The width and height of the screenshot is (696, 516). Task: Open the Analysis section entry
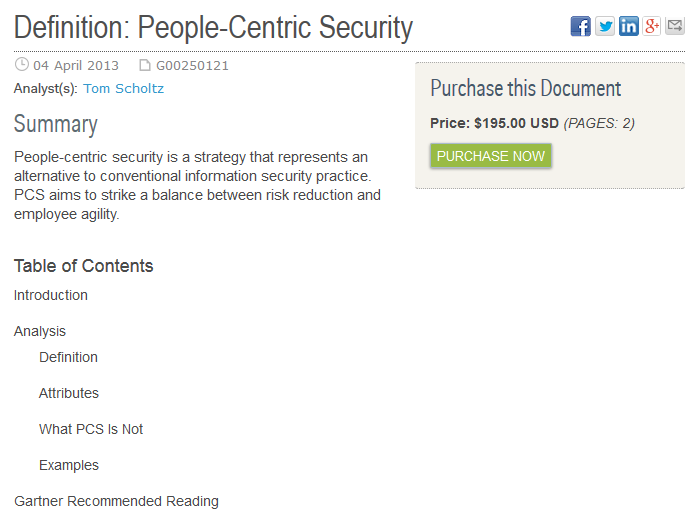40,331
